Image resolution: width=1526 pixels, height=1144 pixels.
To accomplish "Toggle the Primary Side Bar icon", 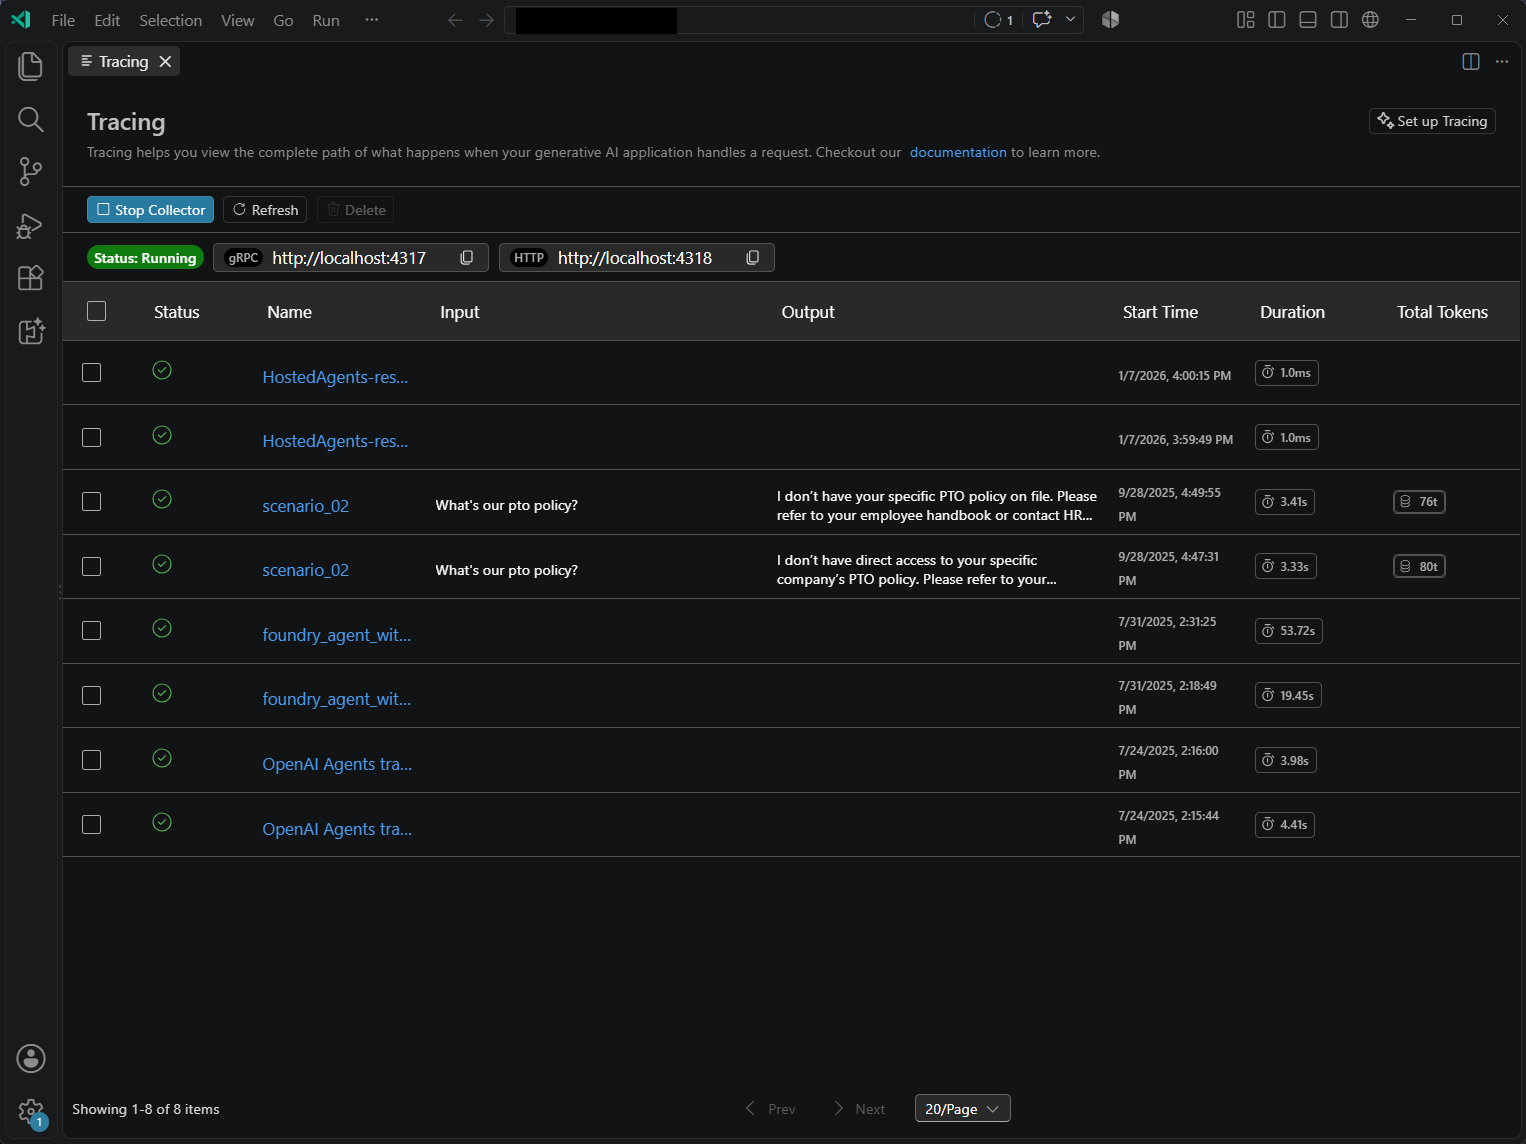I will (x=1277, y=20).
